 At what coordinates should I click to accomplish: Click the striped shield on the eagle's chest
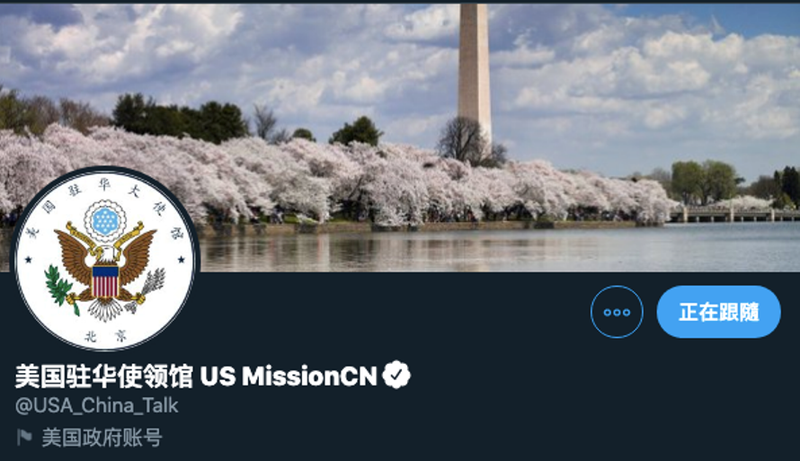click(105, 281)
